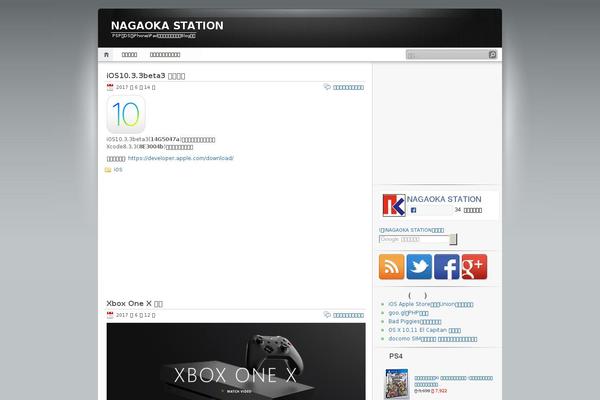Viewport: 600px width, 400px height.
Task: Open the second navigation menu item
Action: pyautogui.click(x=129, y=55)
